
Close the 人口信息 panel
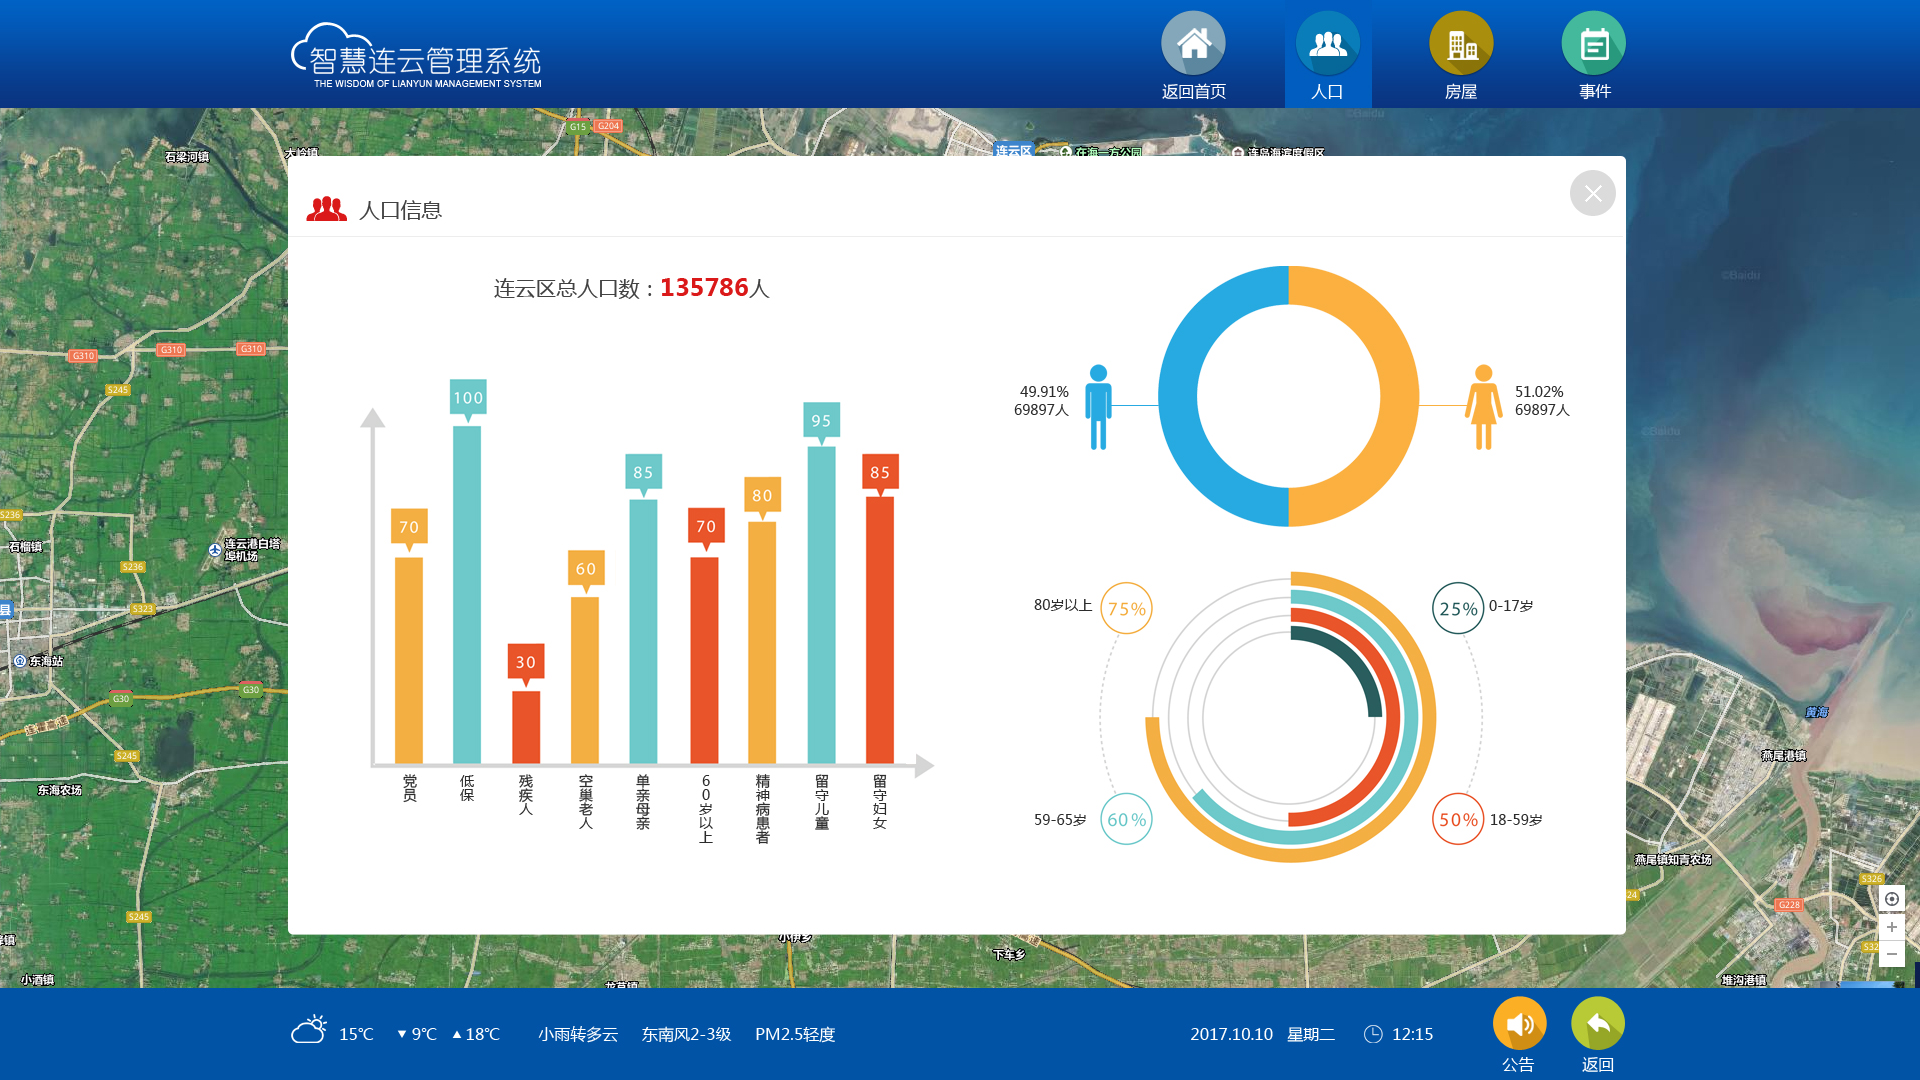point(1592,193)
